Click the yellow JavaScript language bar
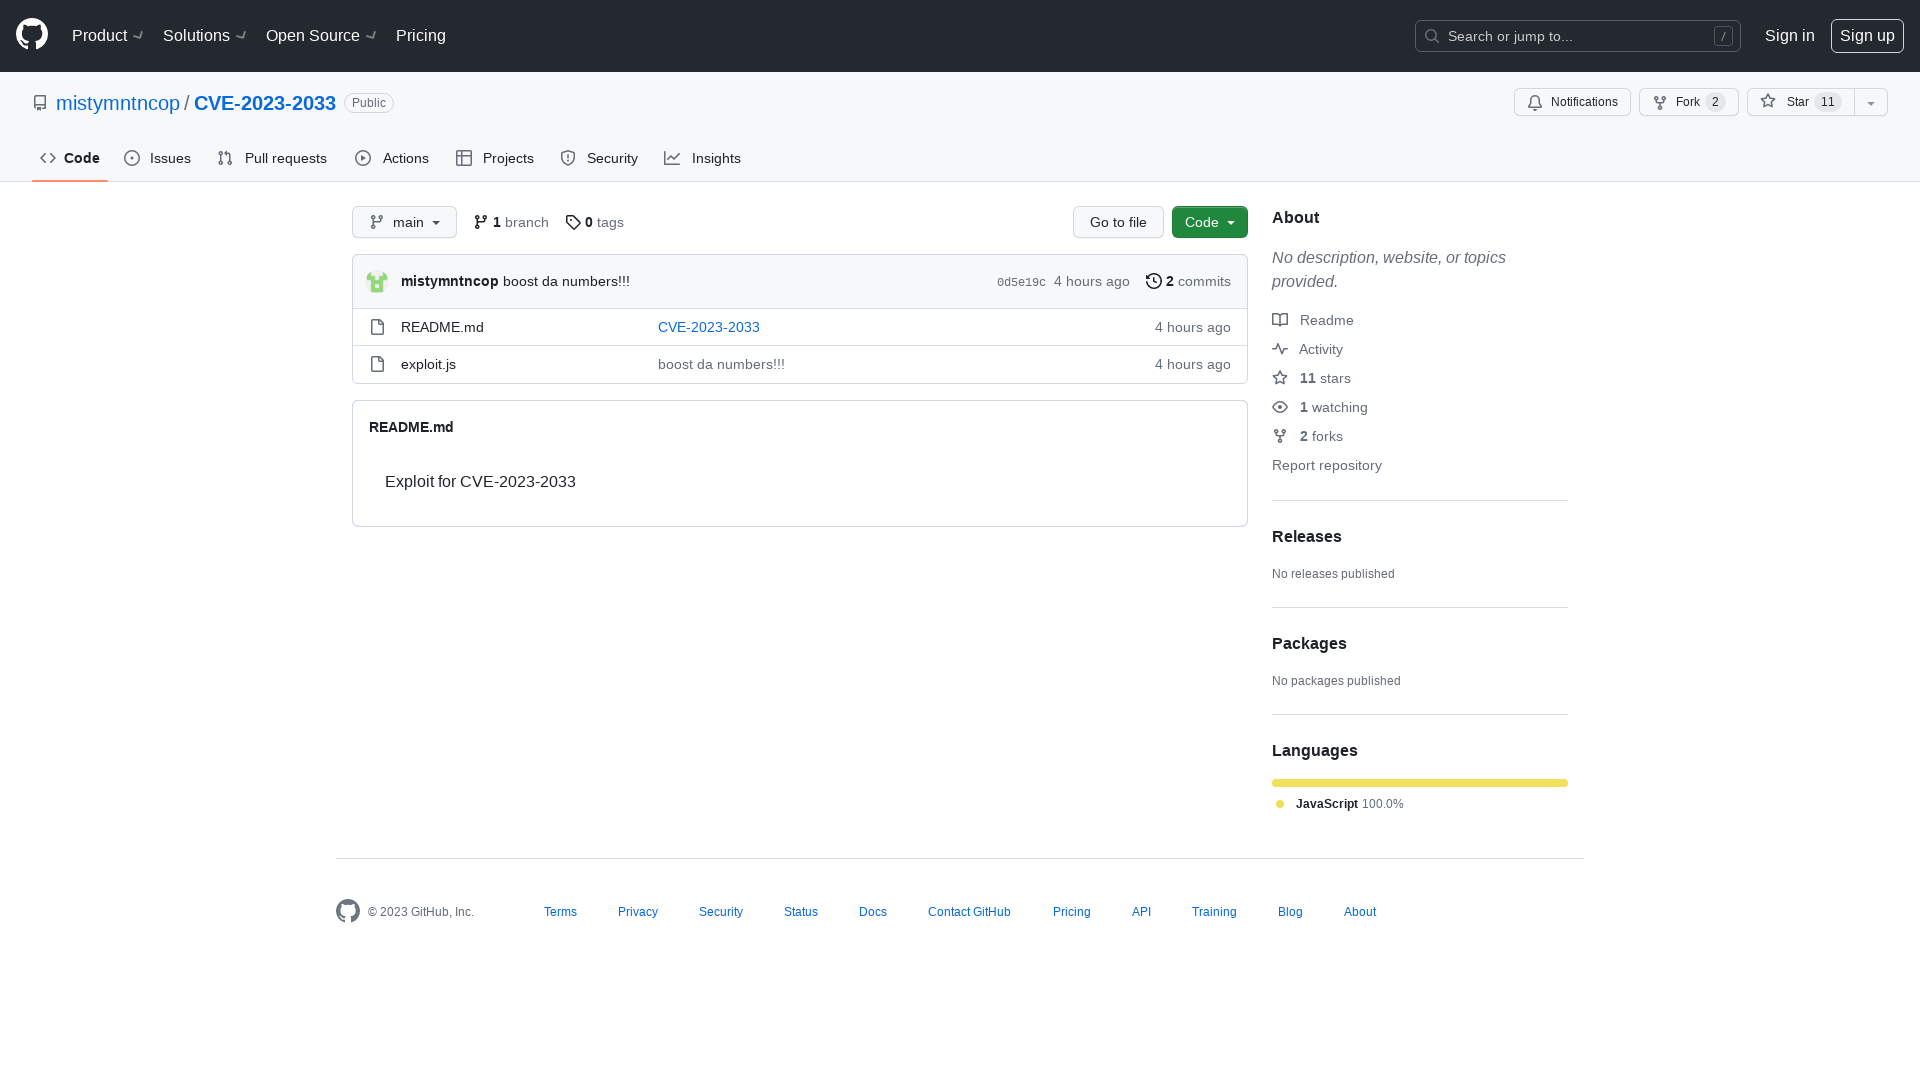The image size is (1920, 1080). 1420,783
